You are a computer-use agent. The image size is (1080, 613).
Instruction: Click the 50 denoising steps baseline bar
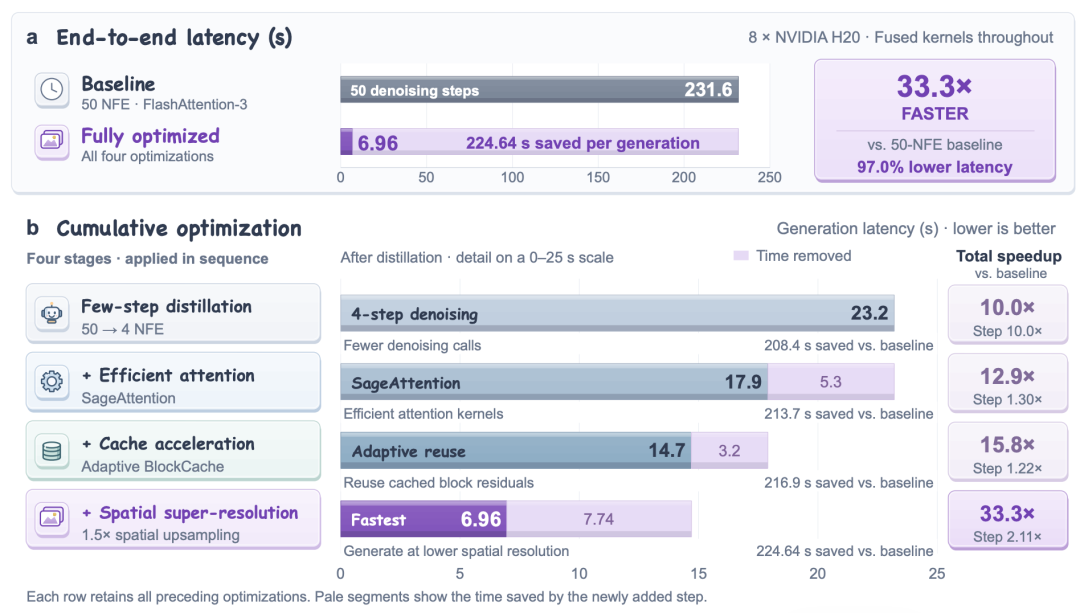[x=539, y=90]
